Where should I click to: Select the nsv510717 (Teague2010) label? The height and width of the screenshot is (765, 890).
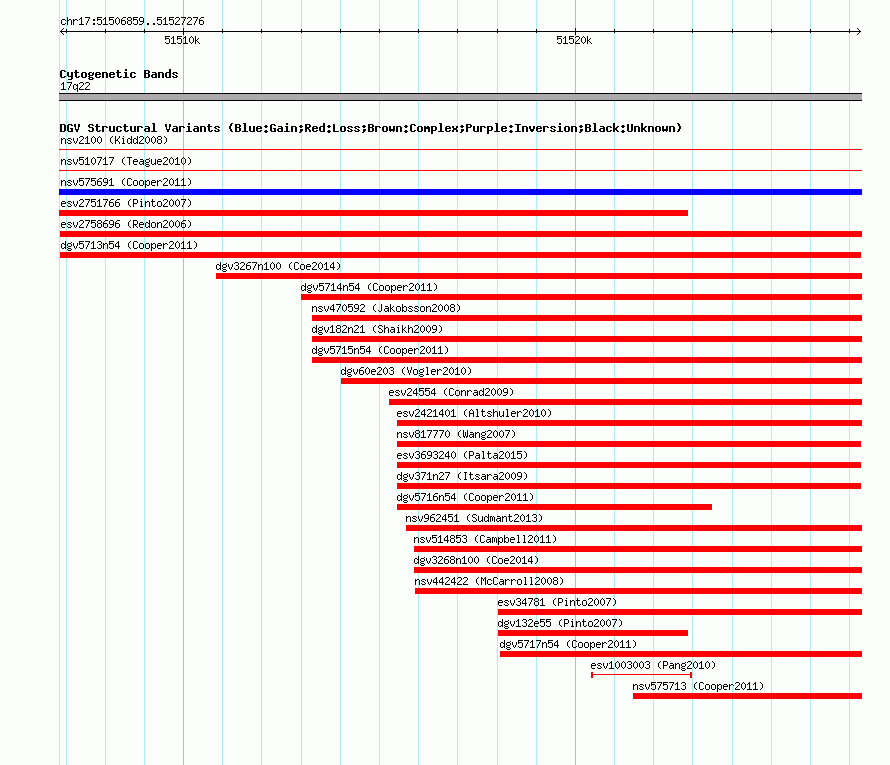(126, 161)
